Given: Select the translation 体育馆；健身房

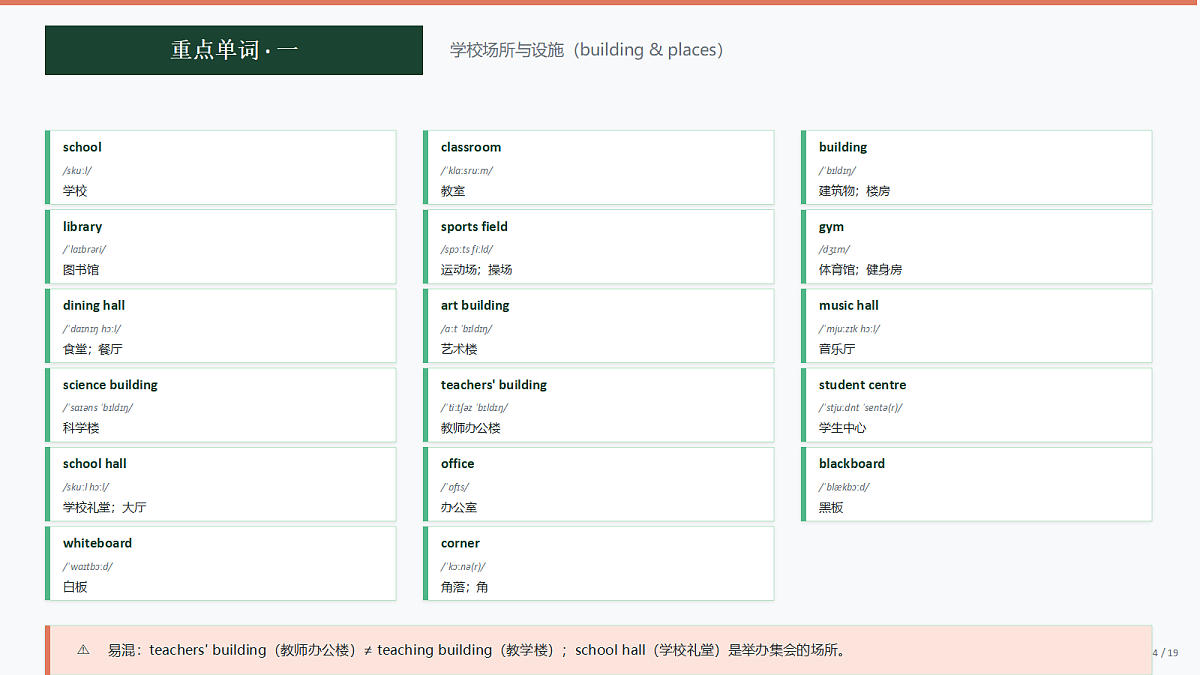Looking at the screenshot, I should (861, 270).
